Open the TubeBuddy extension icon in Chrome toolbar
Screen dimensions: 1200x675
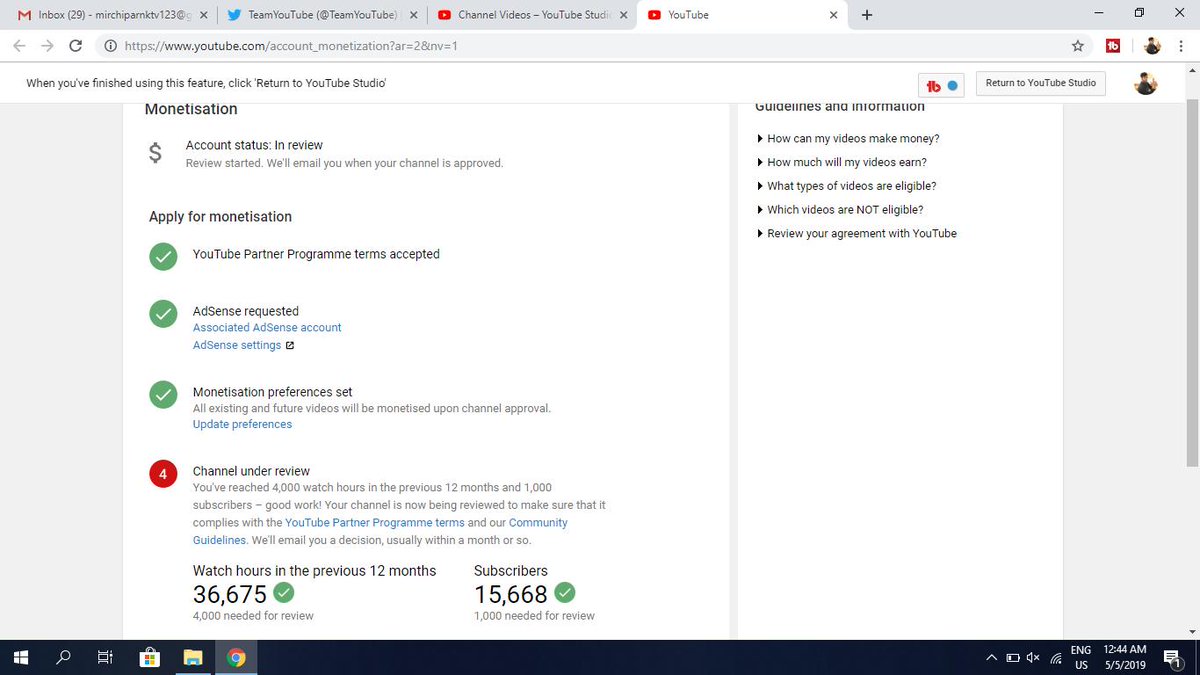tap(1112, 46)
